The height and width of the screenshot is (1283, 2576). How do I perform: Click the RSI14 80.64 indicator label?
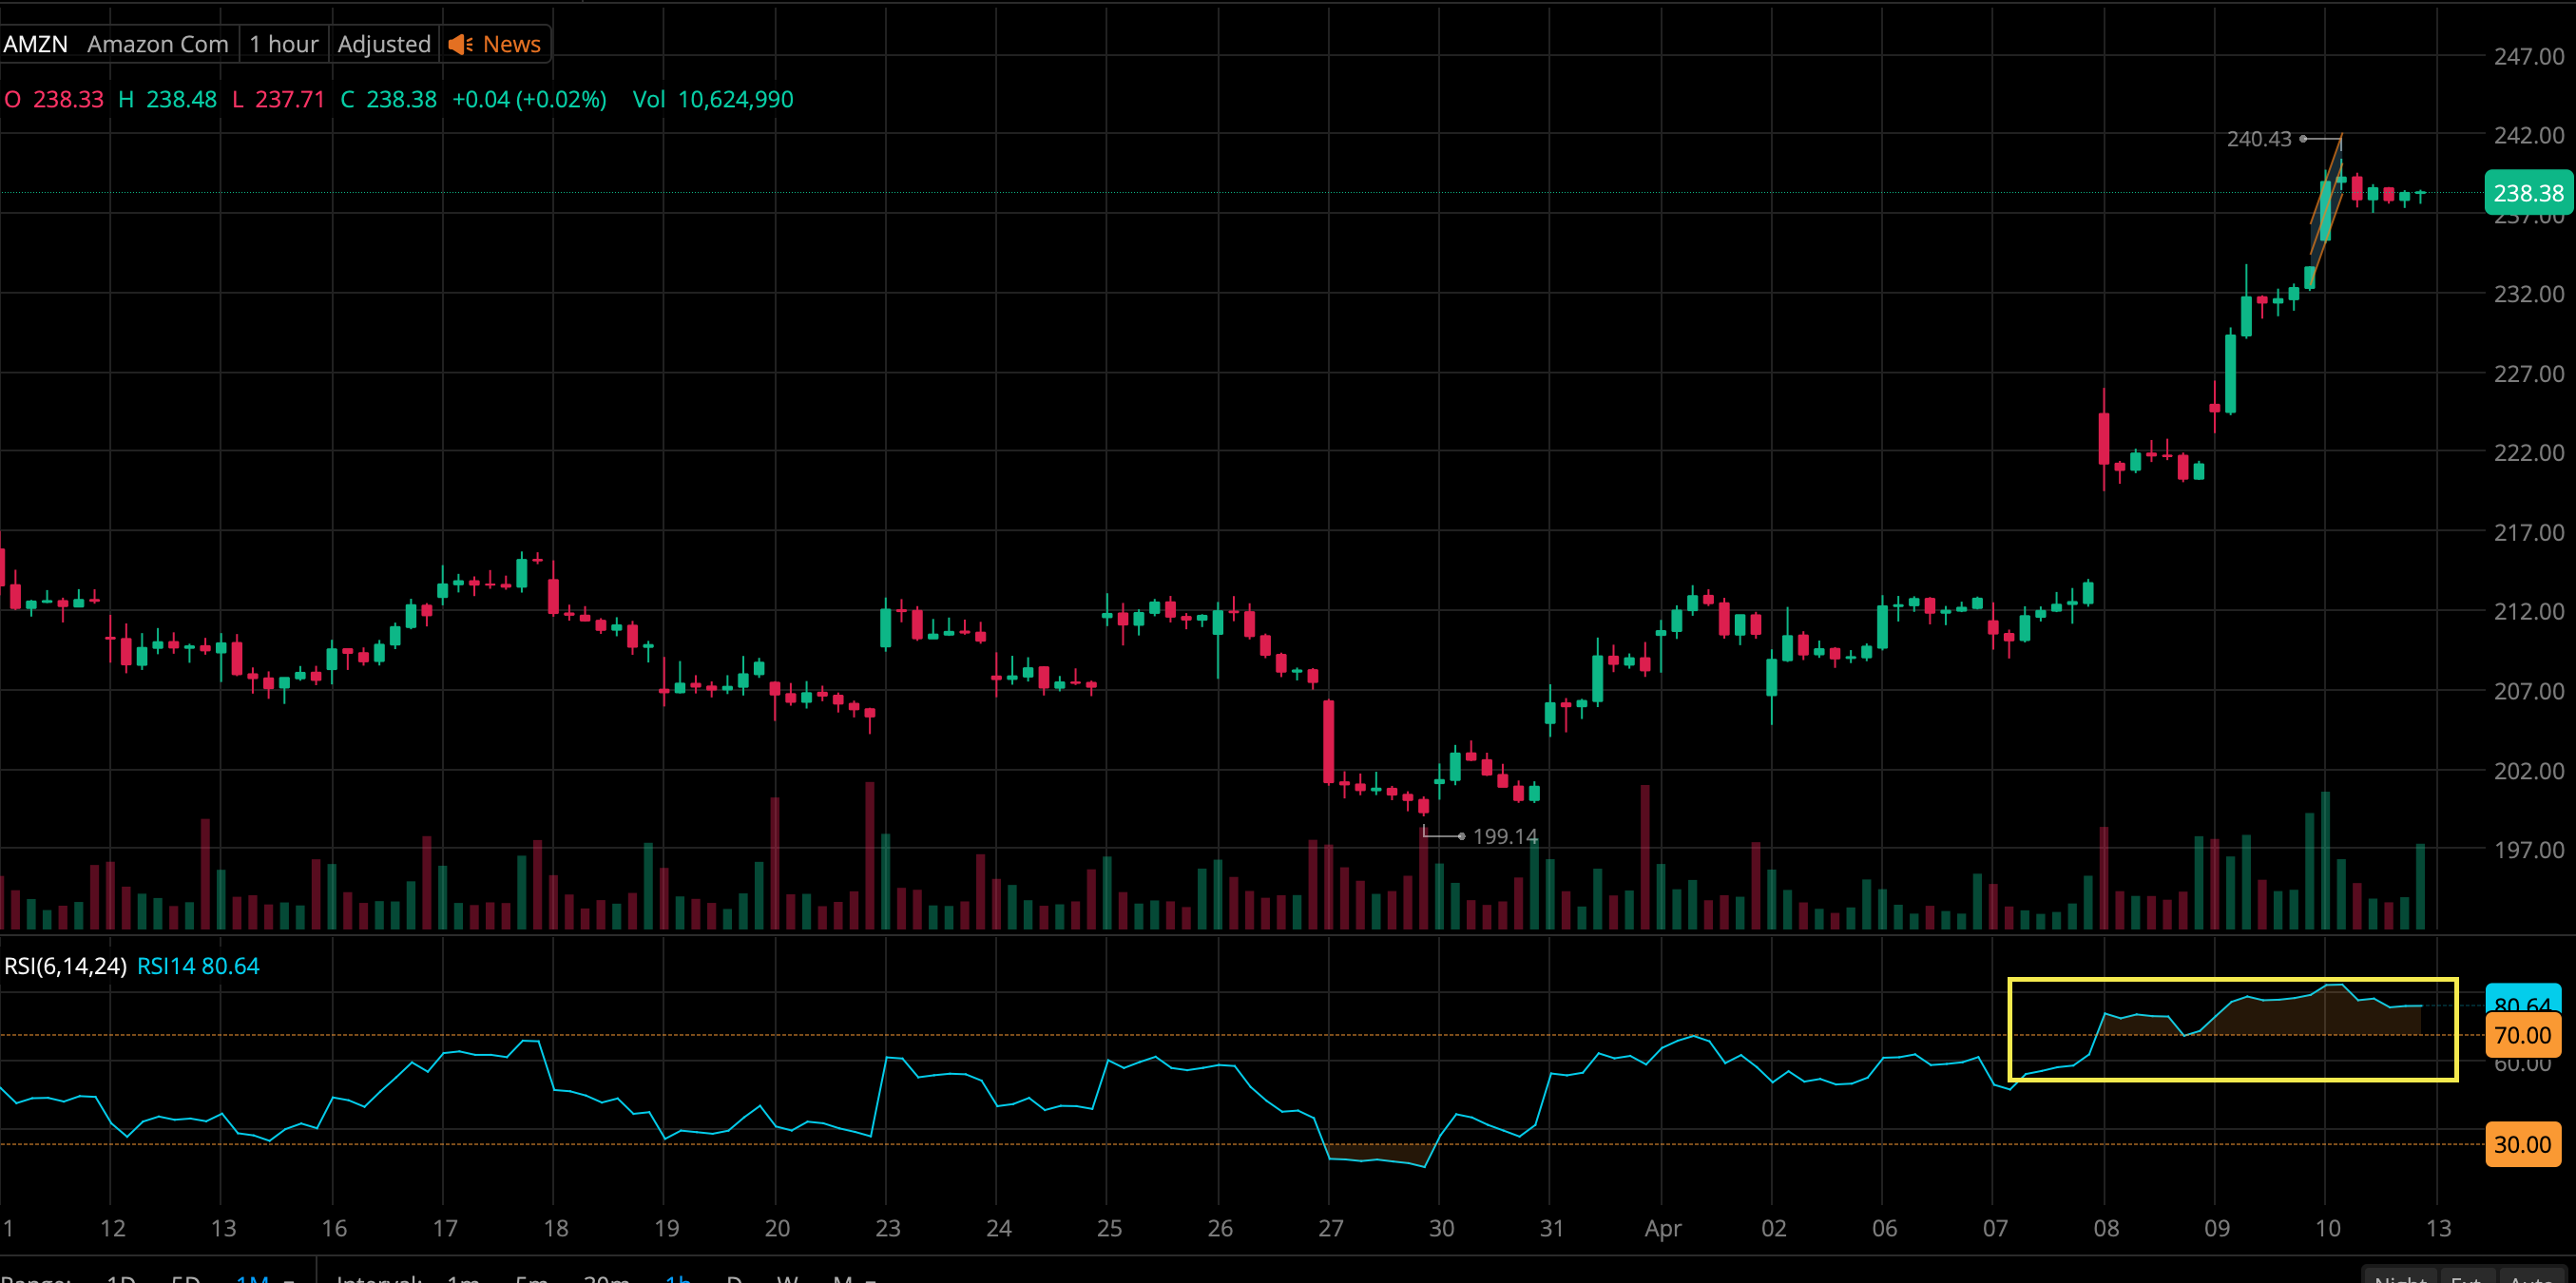[198, 966]
